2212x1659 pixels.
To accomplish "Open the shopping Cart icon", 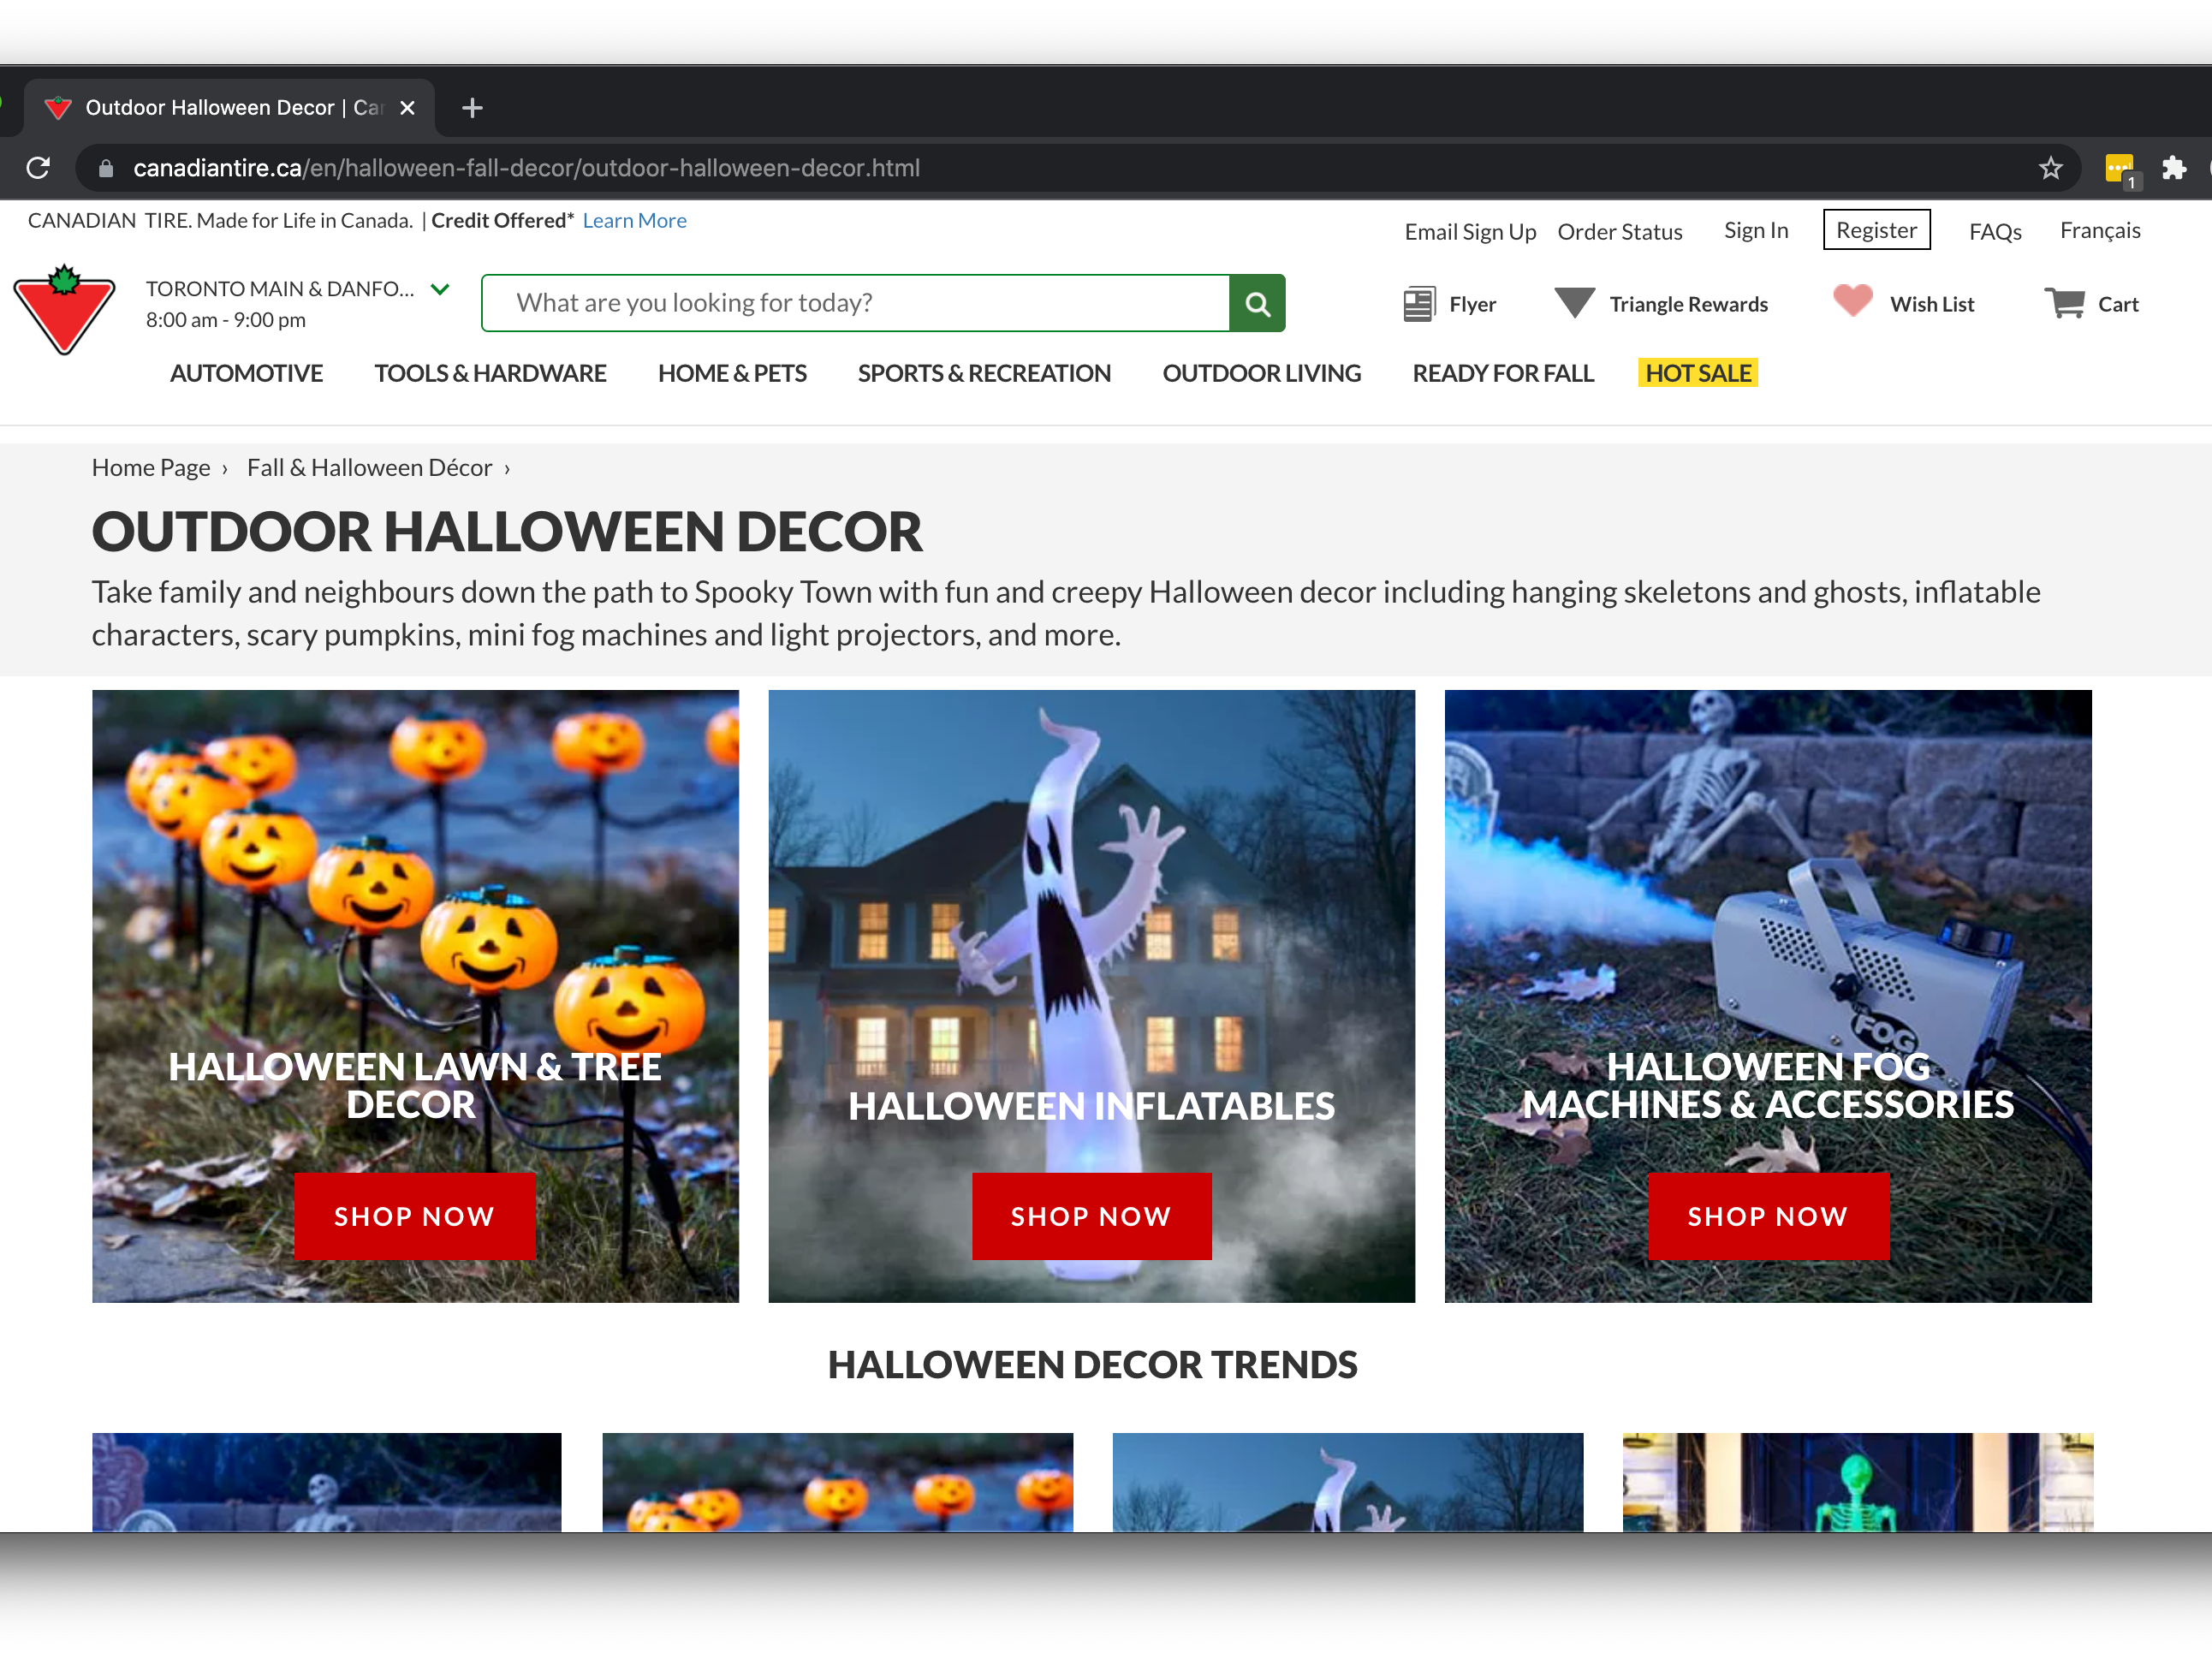I will click(x=2064, y=303).
